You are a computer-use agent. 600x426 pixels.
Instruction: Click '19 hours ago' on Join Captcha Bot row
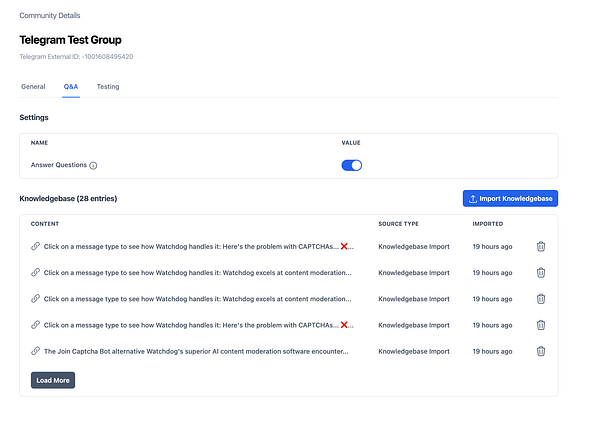pos(492,351)
